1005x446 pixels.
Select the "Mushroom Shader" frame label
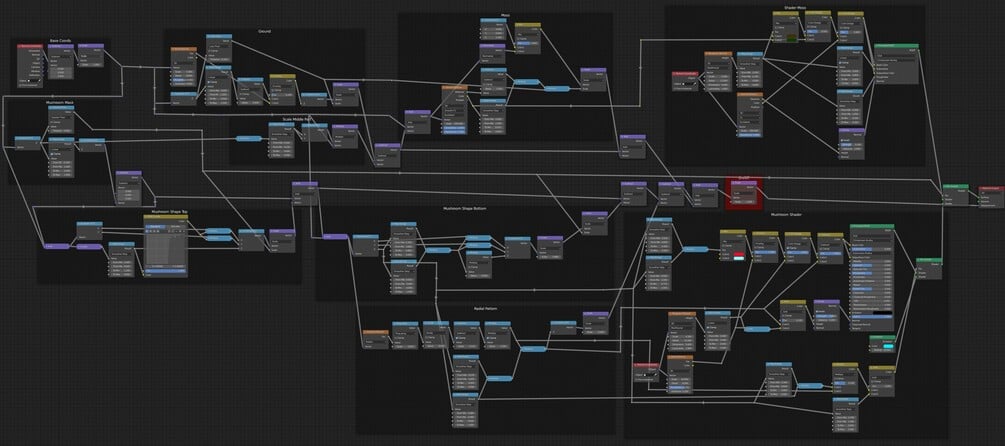point(786,215)
